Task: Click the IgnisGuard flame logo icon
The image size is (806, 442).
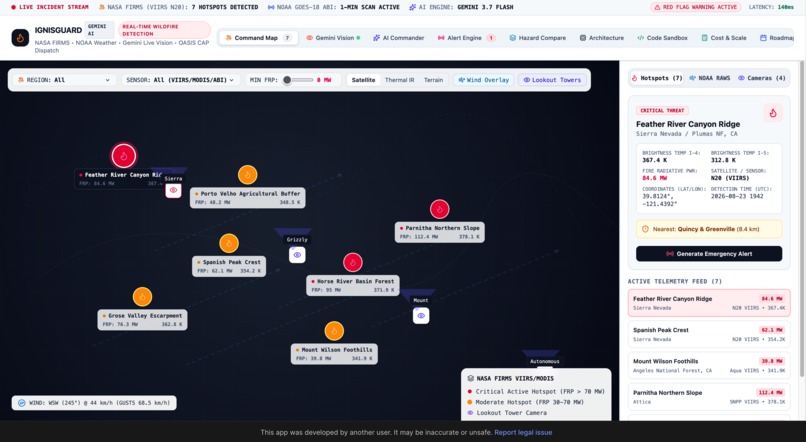Action: coord(20,38)
